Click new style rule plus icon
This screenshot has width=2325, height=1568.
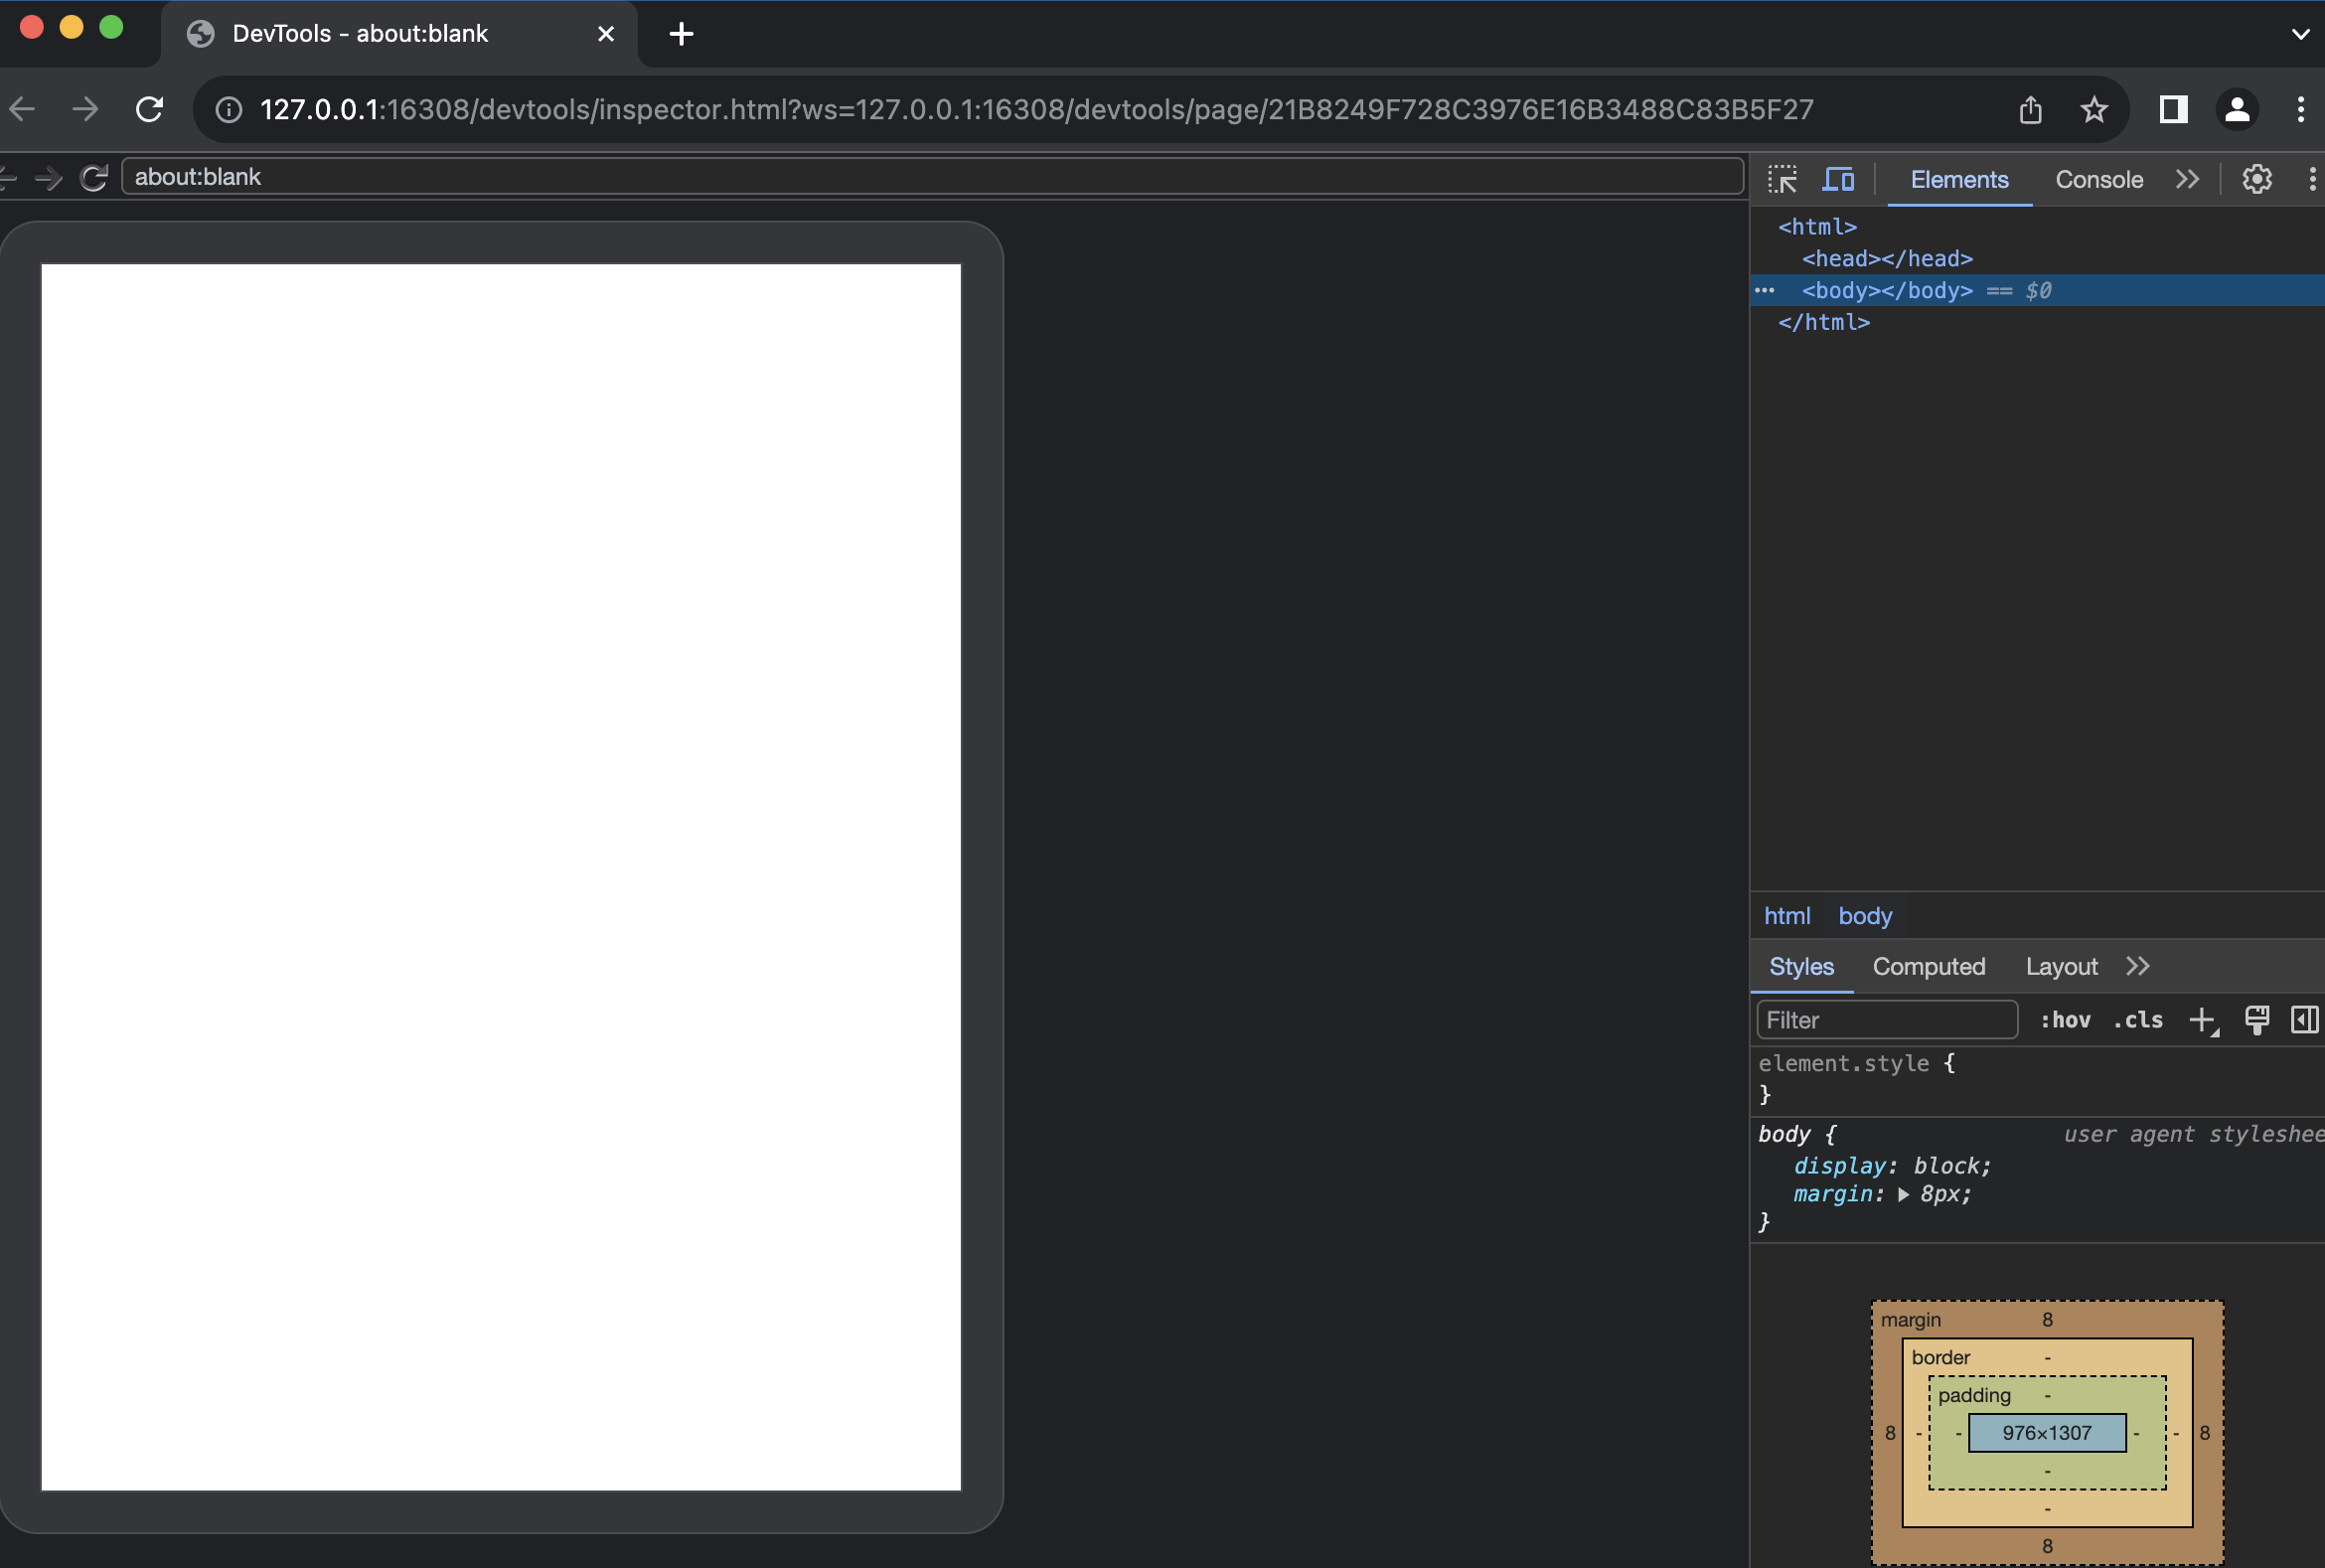pyautogui.click(x=2202, y=1020)
